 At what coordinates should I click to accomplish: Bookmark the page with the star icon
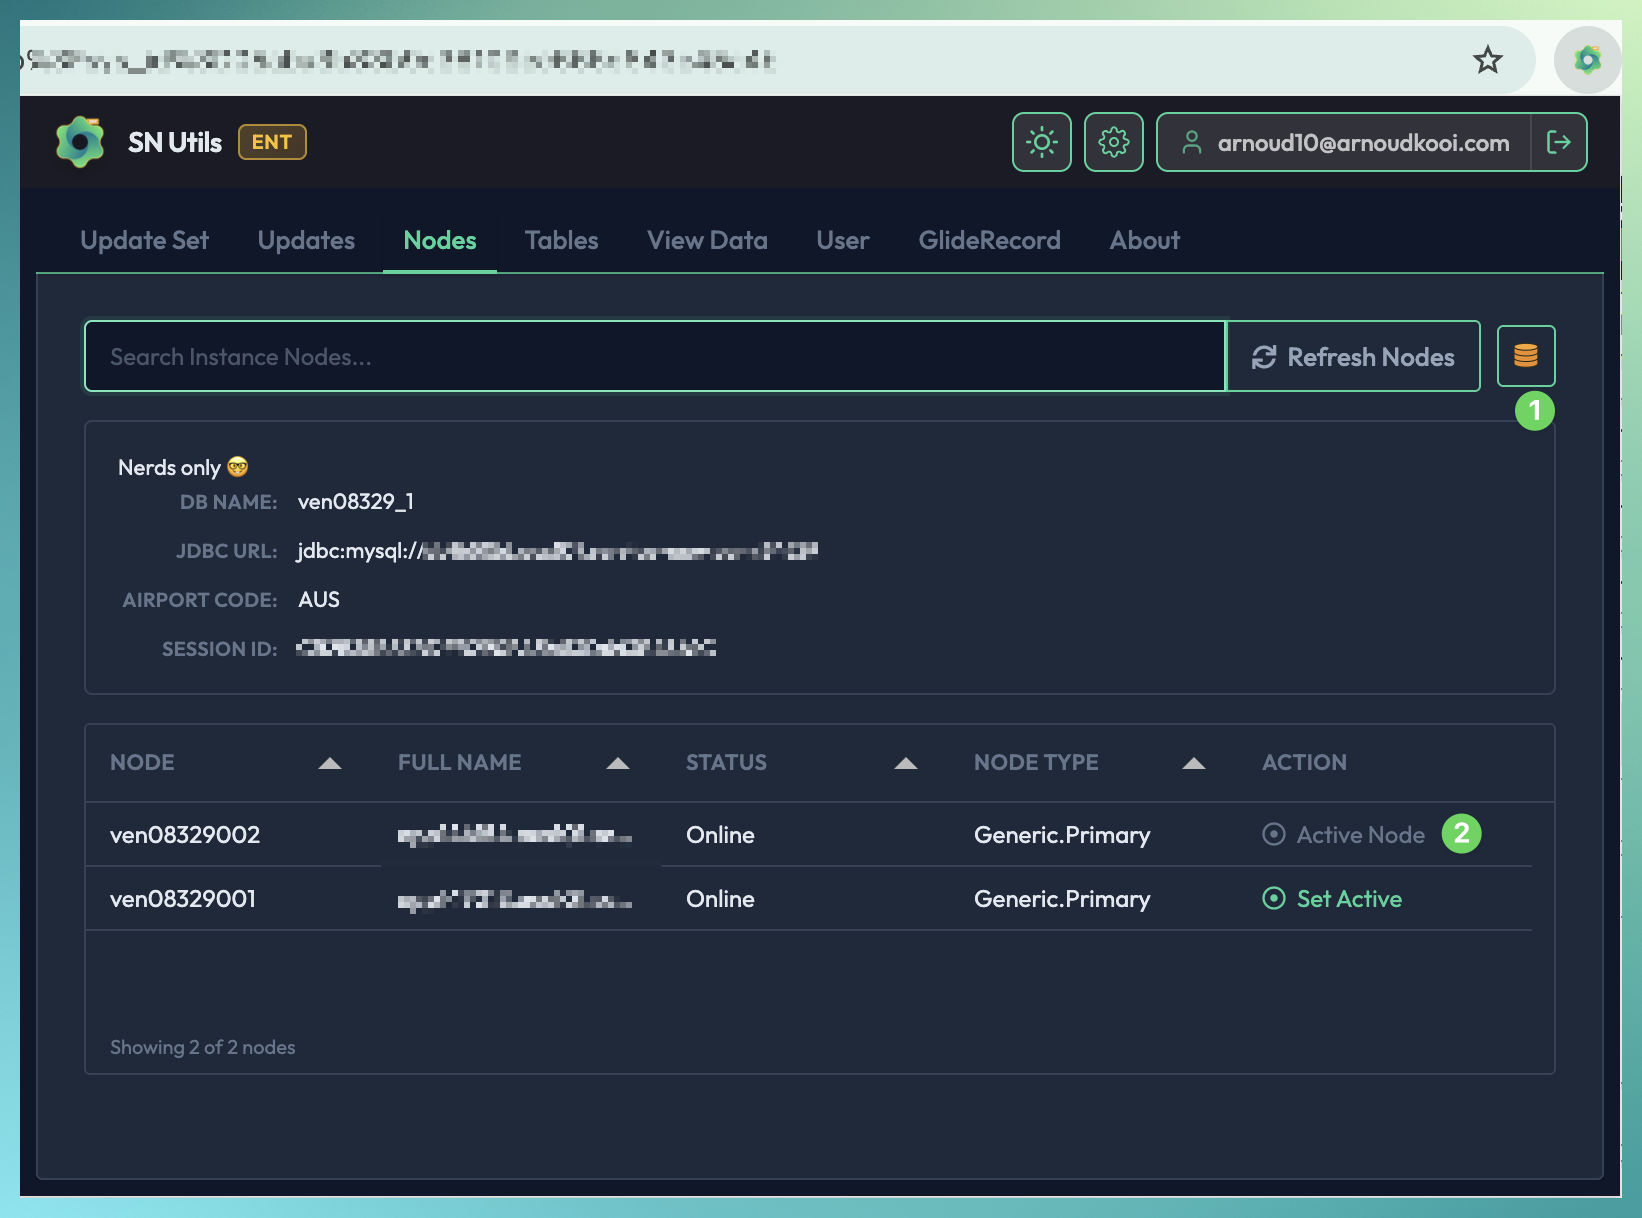point(1487,59)
